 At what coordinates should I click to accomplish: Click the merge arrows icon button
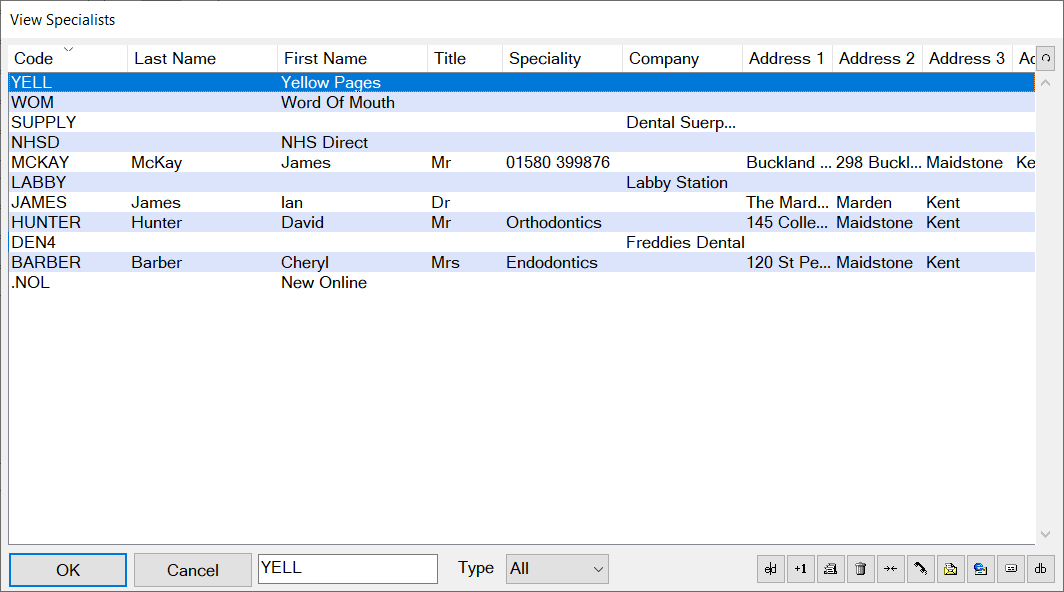click(891, 569)
